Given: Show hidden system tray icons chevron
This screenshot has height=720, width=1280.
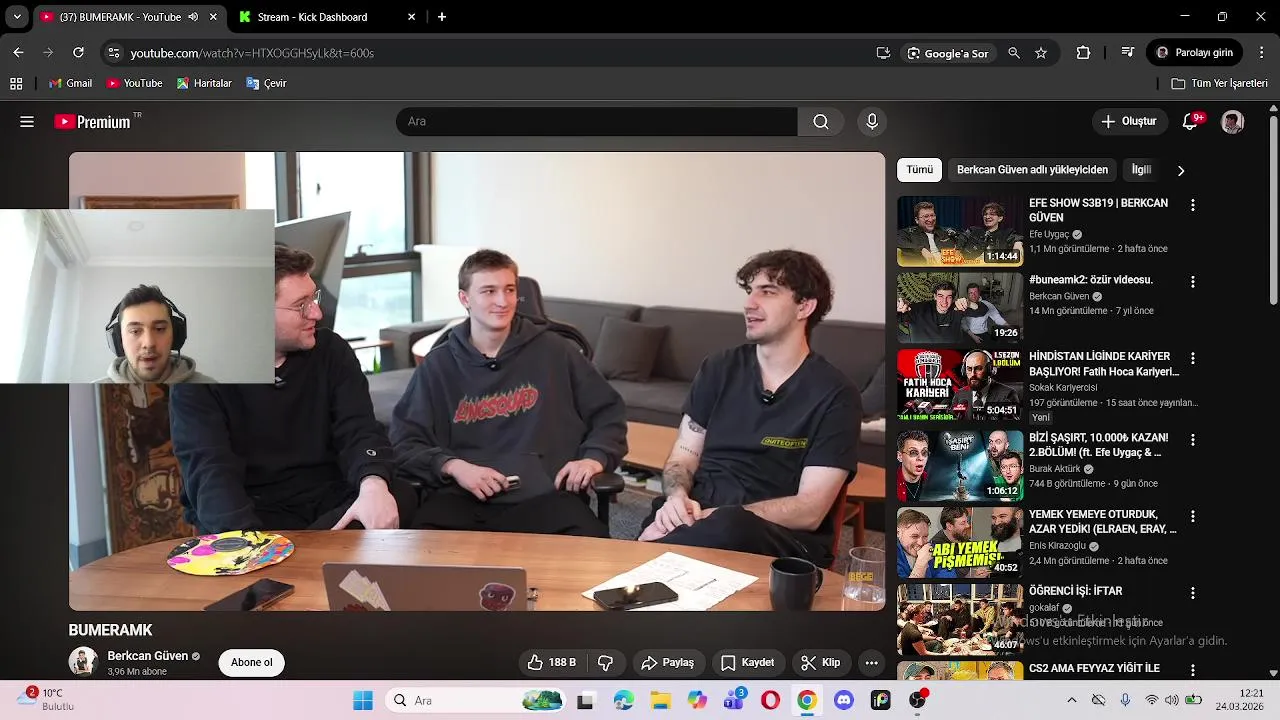Looking at the screenshot, I should coord(1071,700).
